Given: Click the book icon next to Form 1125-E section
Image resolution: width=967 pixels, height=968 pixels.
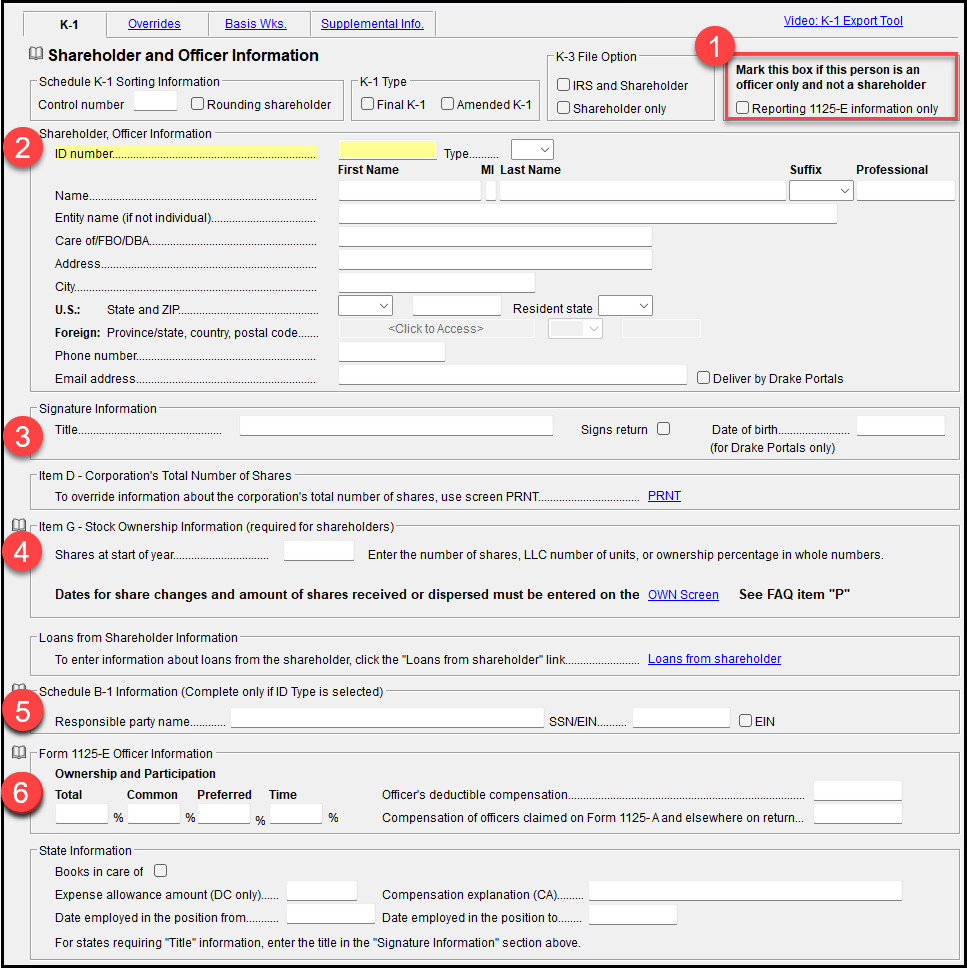Looking at the screenshot, I should pos(19,752).
